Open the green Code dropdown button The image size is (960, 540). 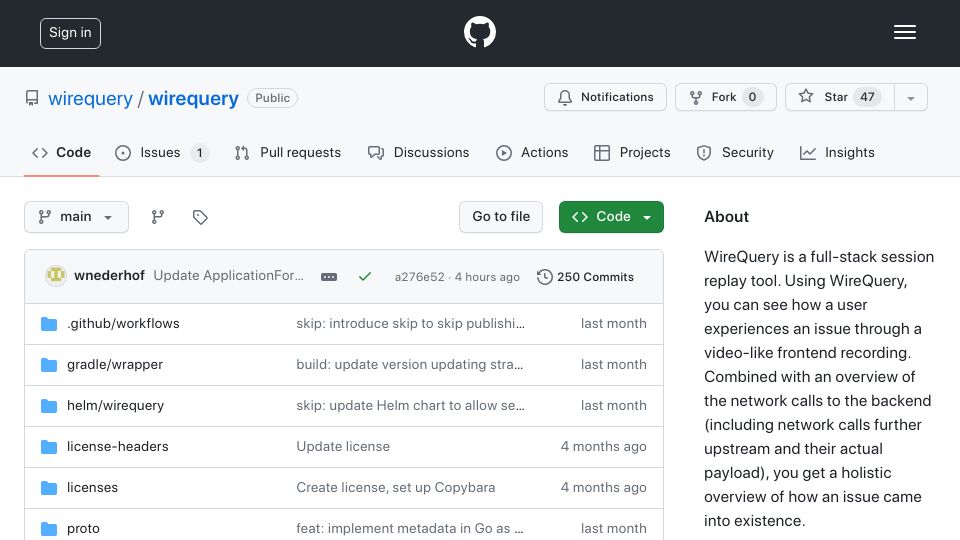click(611, 217)
